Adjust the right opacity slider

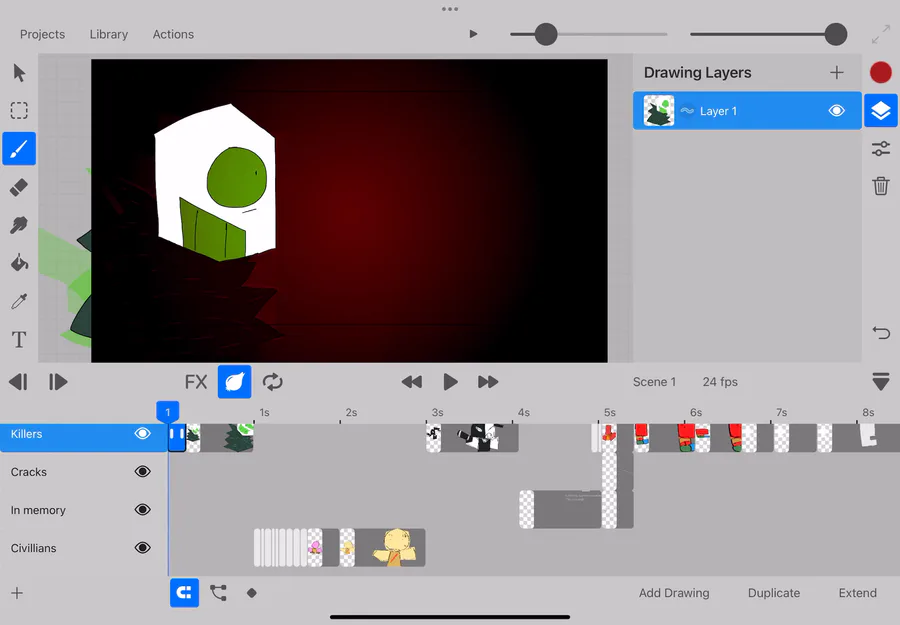pyautogui.click(x=836, y=34)
